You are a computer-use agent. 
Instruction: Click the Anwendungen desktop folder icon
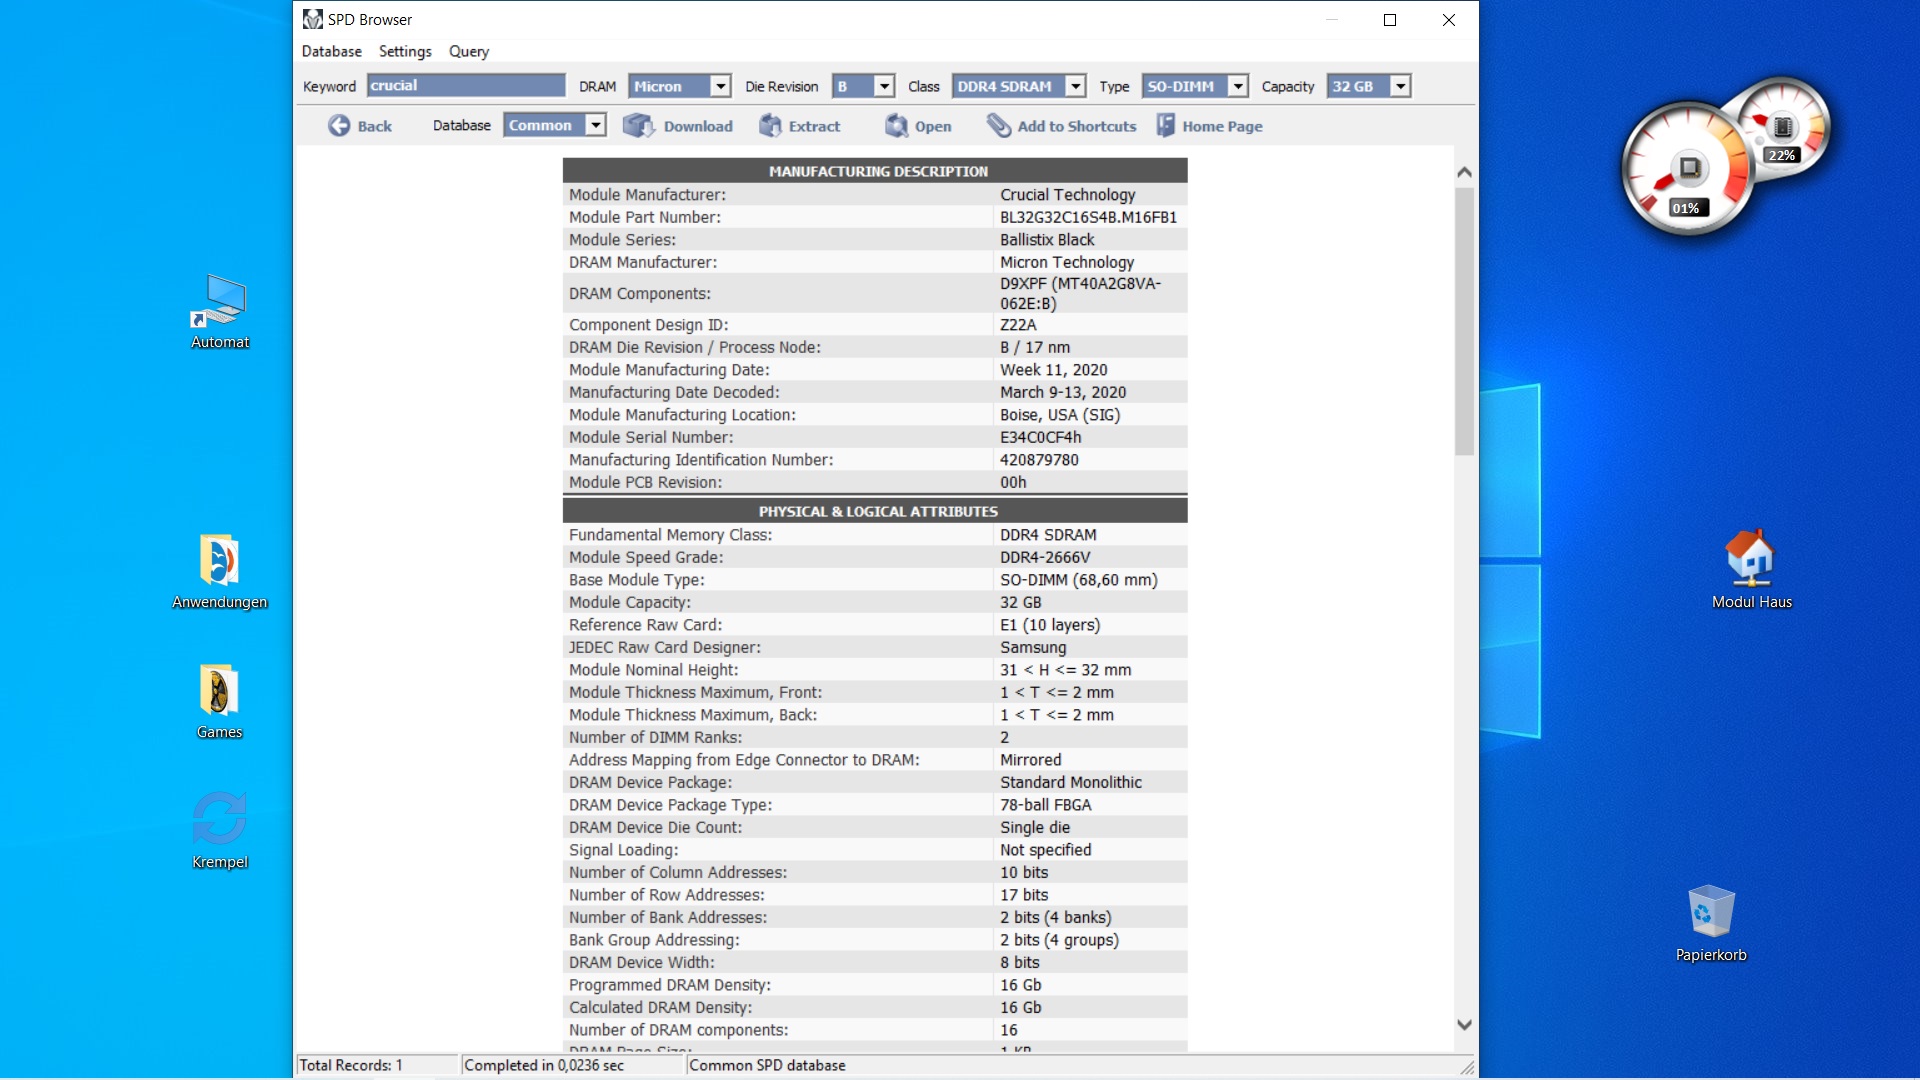pyautogui.click(x=219, y=560)
